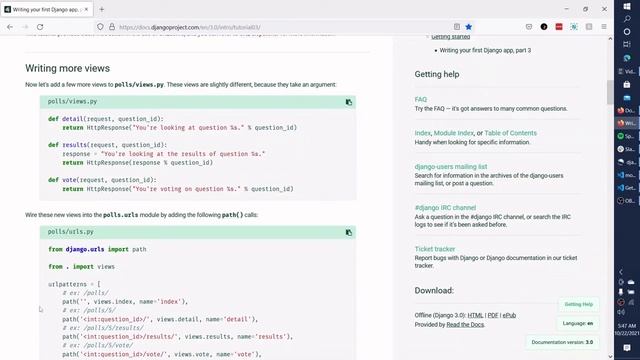Screen dimensions: 640x360
Task: Click the gray sidebar extension icon
Action: tap(589, 27)
